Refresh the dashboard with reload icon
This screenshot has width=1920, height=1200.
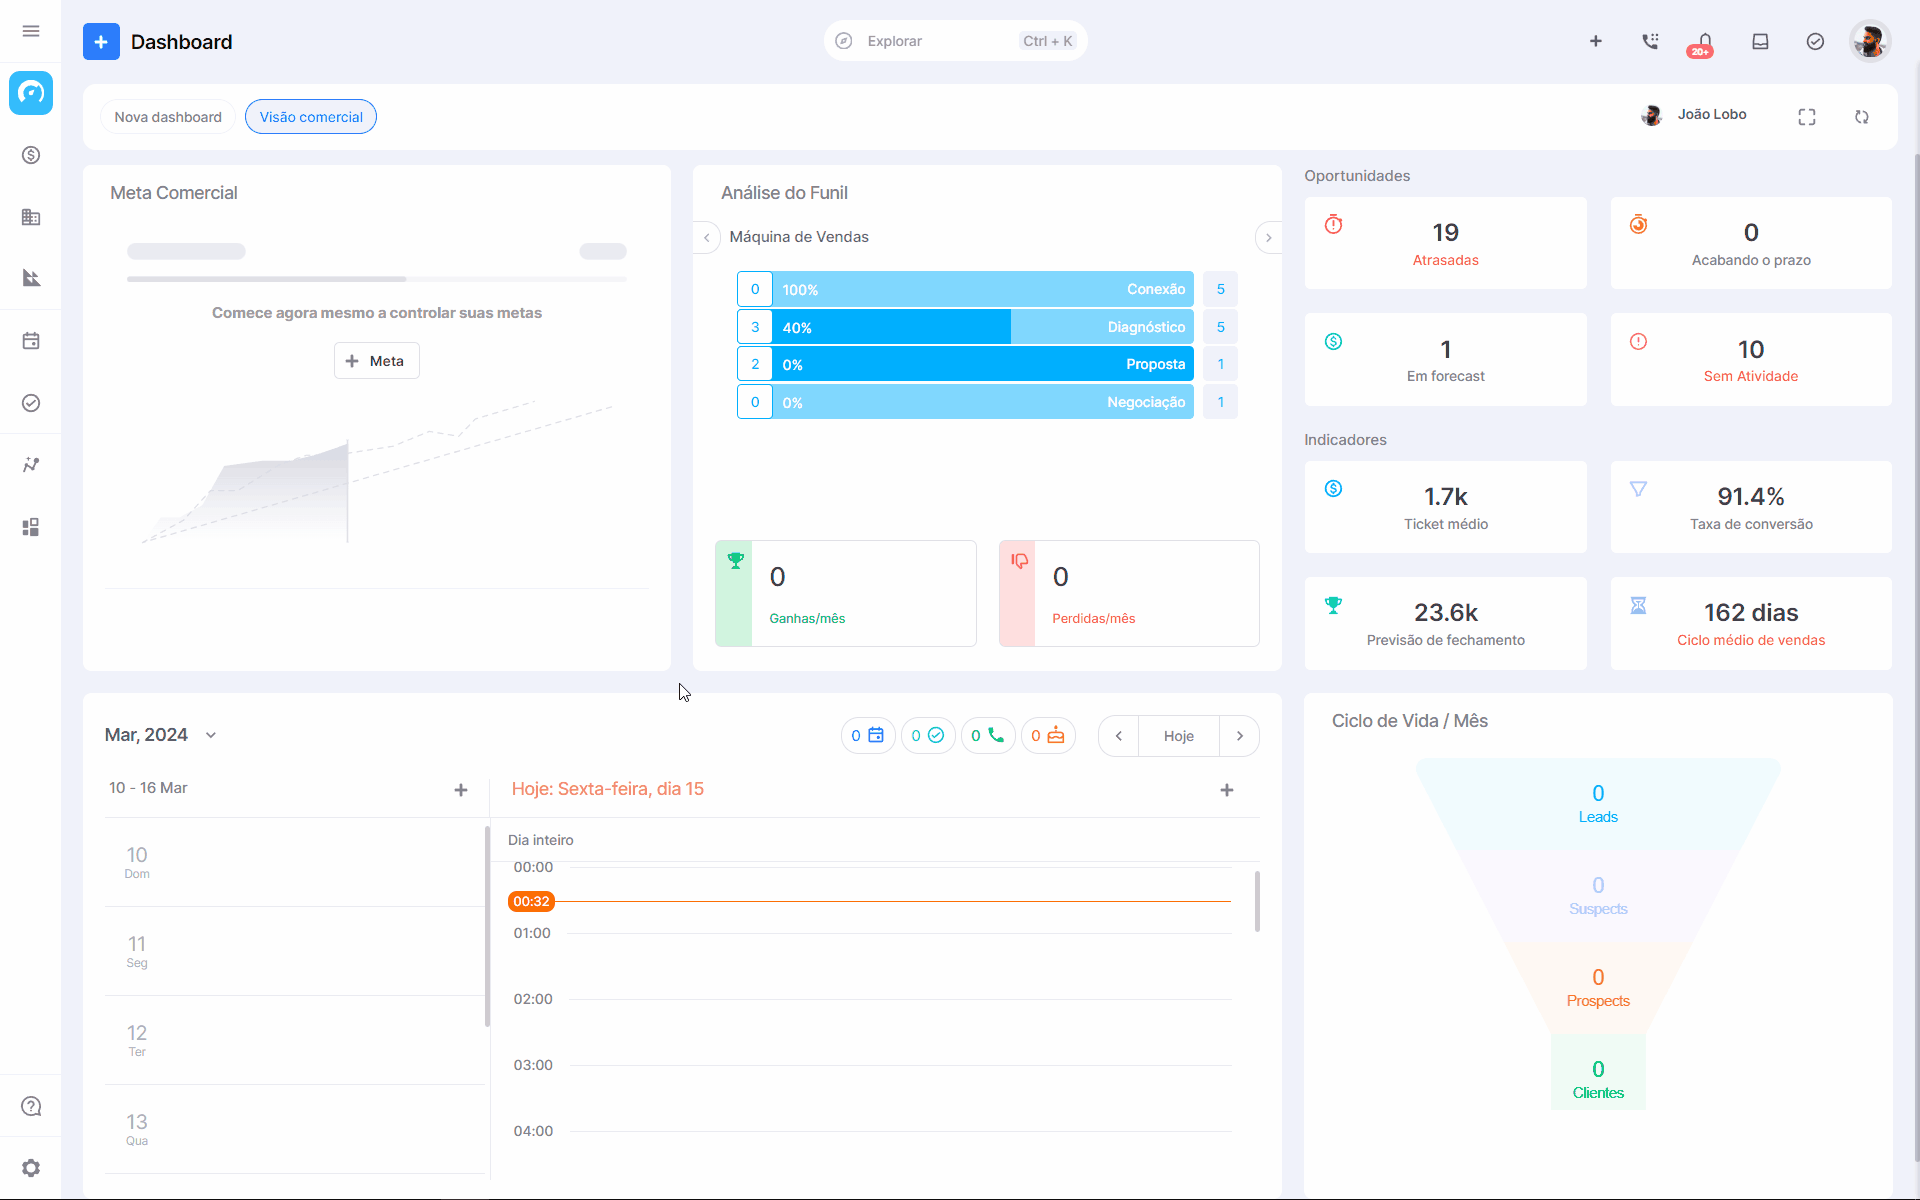[x=1861, y=117]
